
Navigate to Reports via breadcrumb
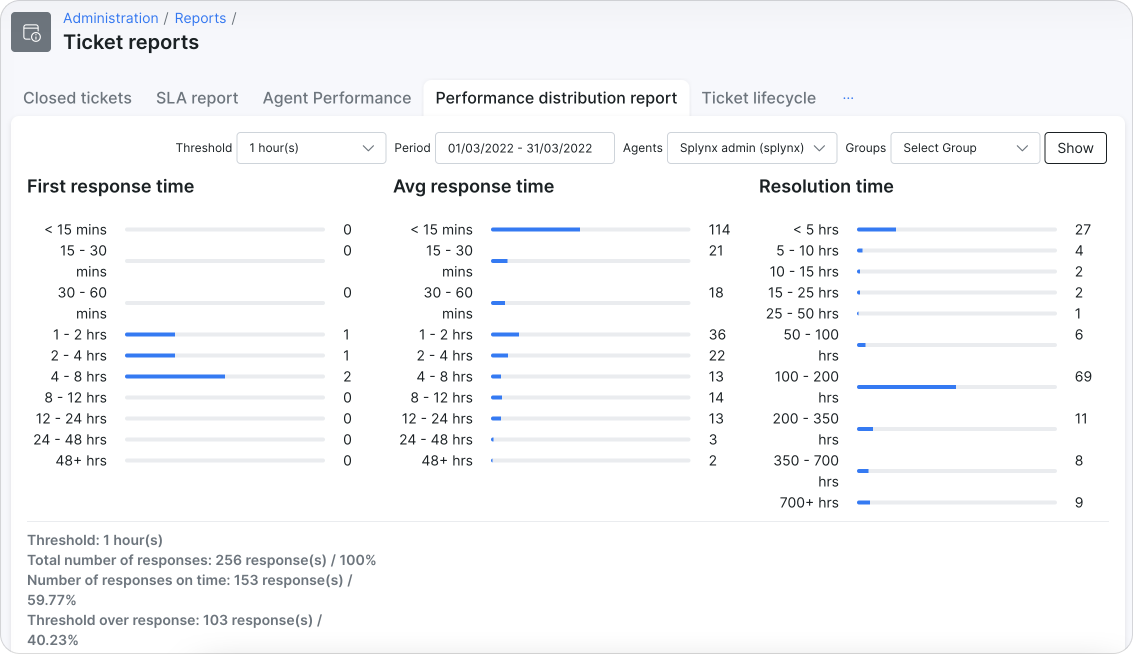pos(200,18)
